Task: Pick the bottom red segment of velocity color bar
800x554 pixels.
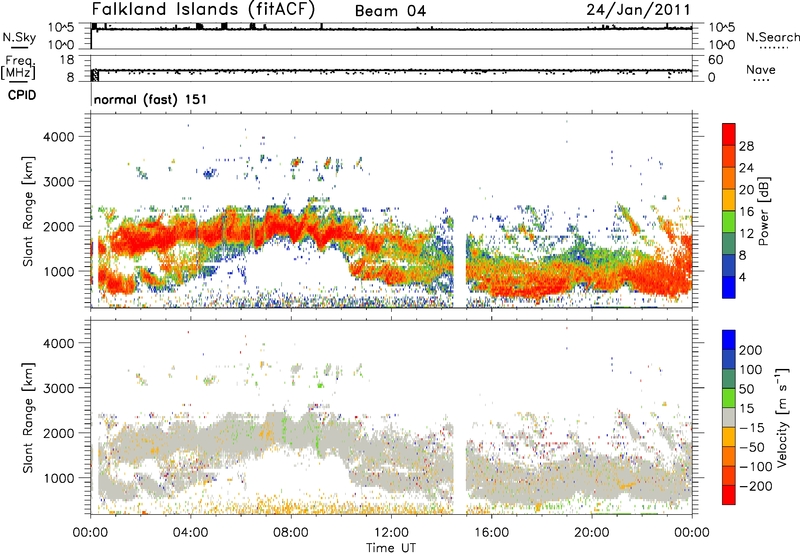Action: point(729,495)
